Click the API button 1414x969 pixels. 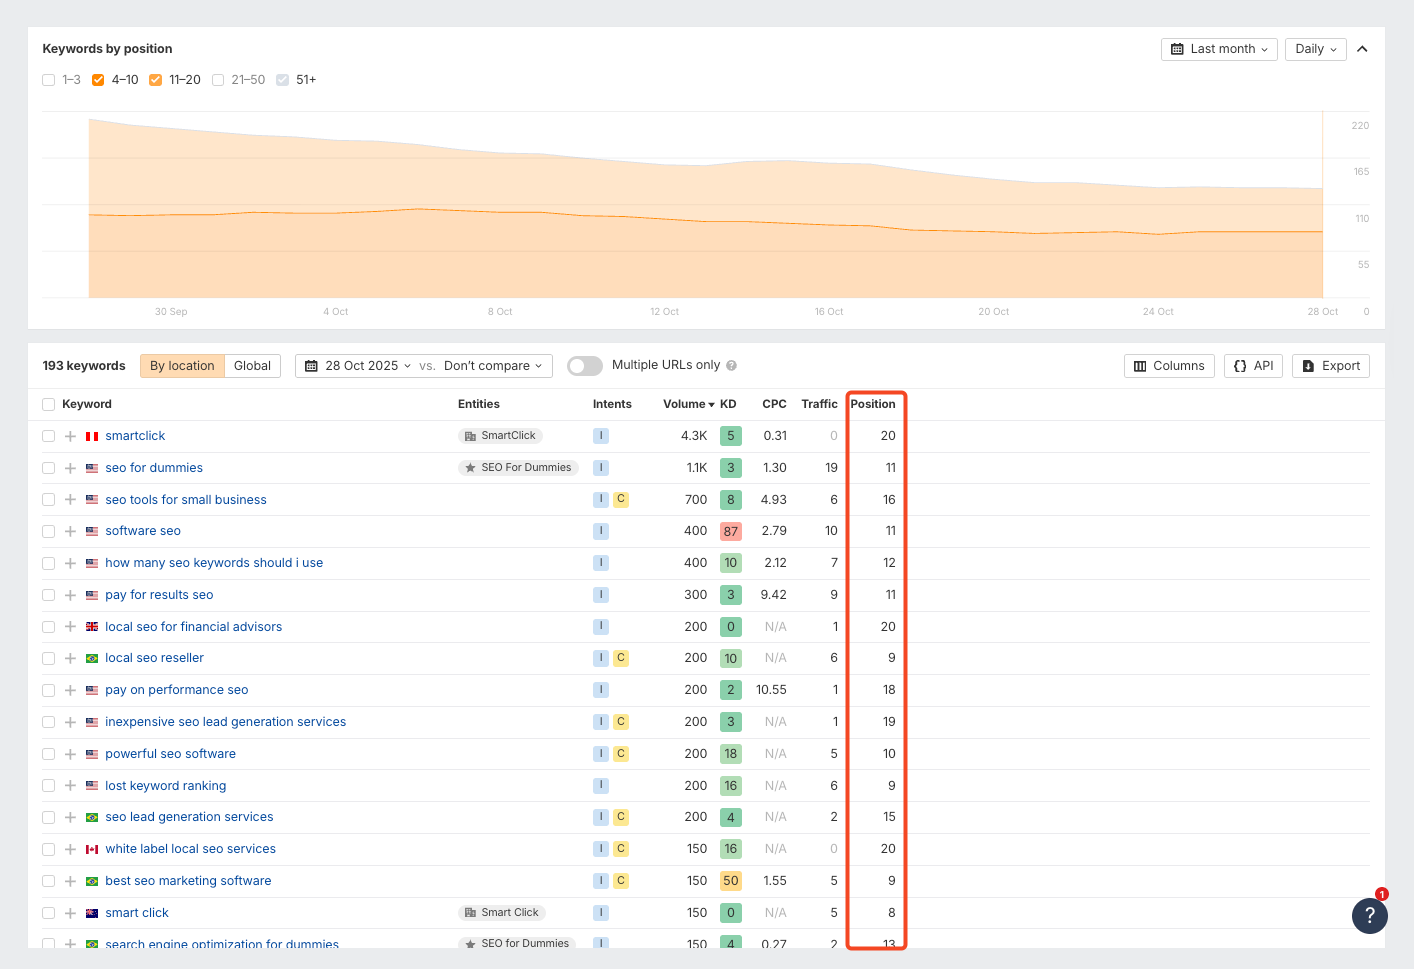coord(1253,366)
